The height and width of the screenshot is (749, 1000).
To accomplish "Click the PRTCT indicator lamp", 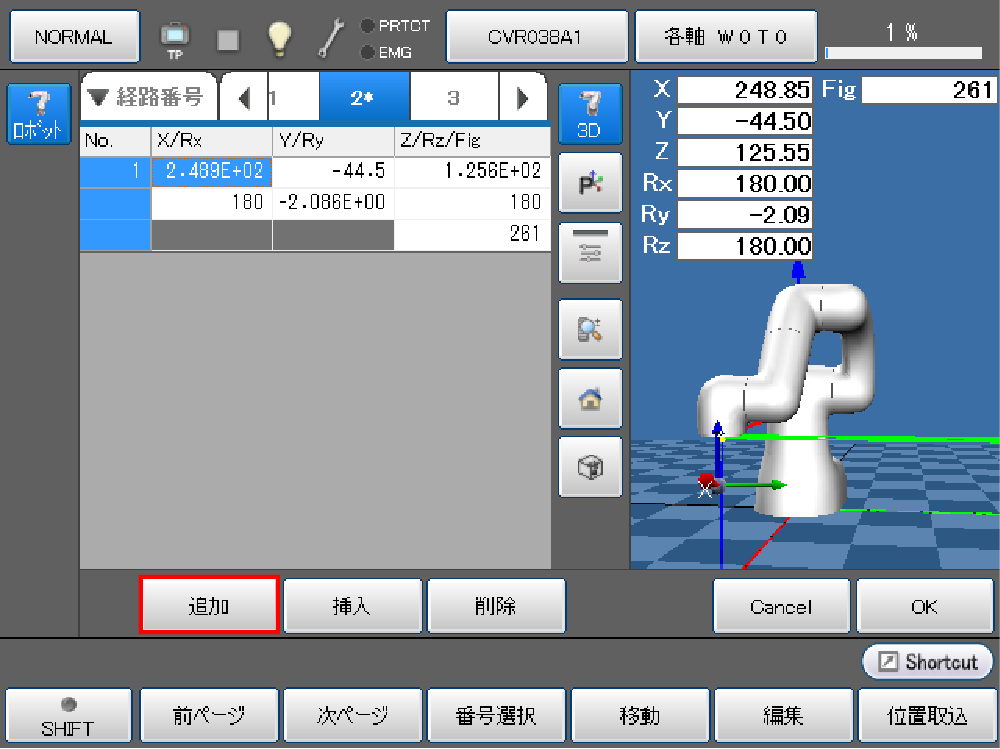I will click(367, 26).
